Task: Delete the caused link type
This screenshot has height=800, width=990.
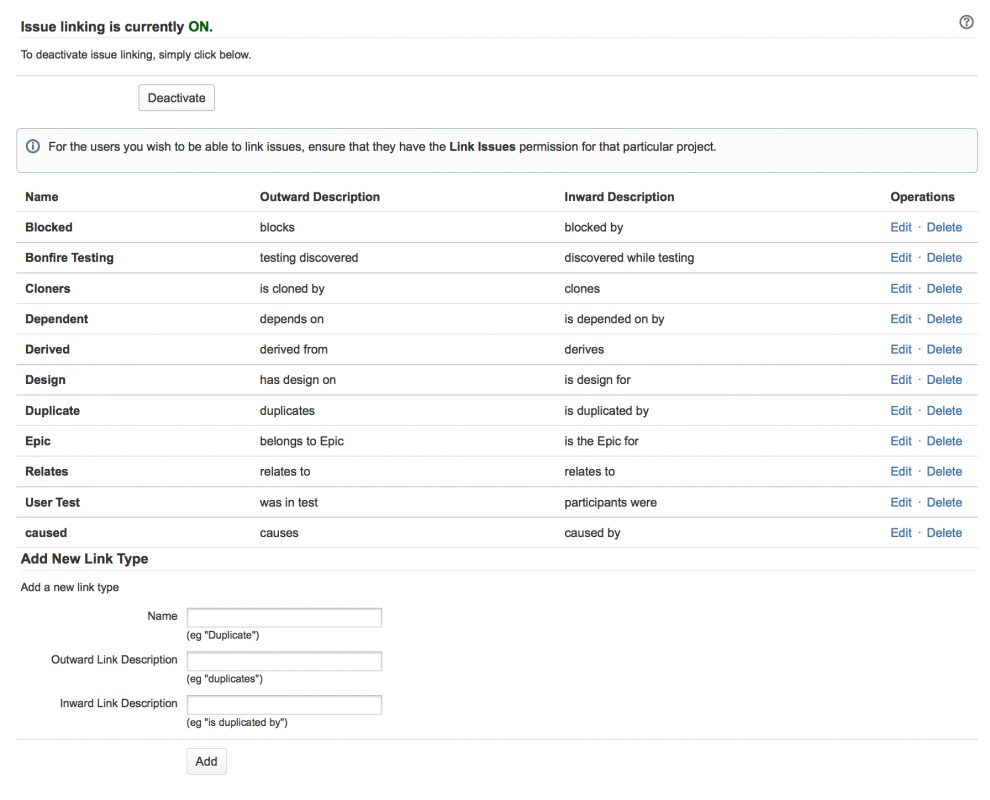Action: click(944, 533)
